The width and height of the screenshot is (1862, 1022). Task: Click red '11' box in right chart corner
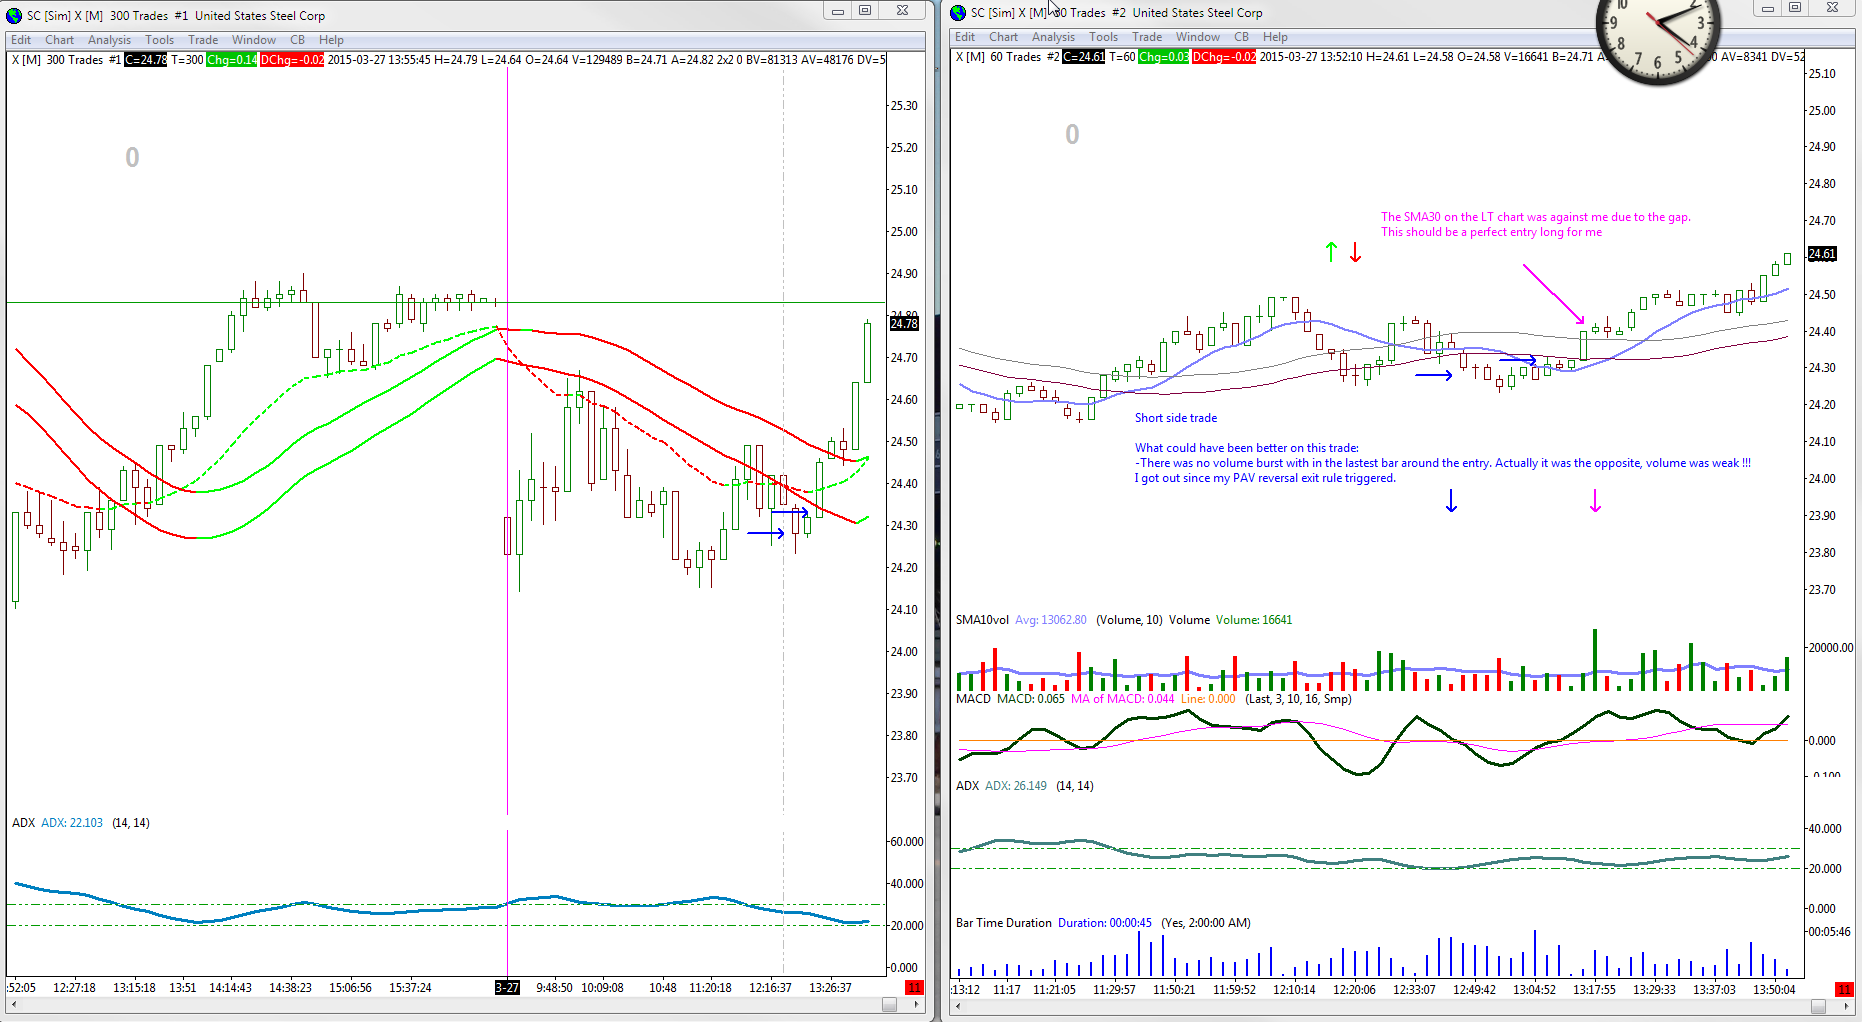(x=1844, y=988)
